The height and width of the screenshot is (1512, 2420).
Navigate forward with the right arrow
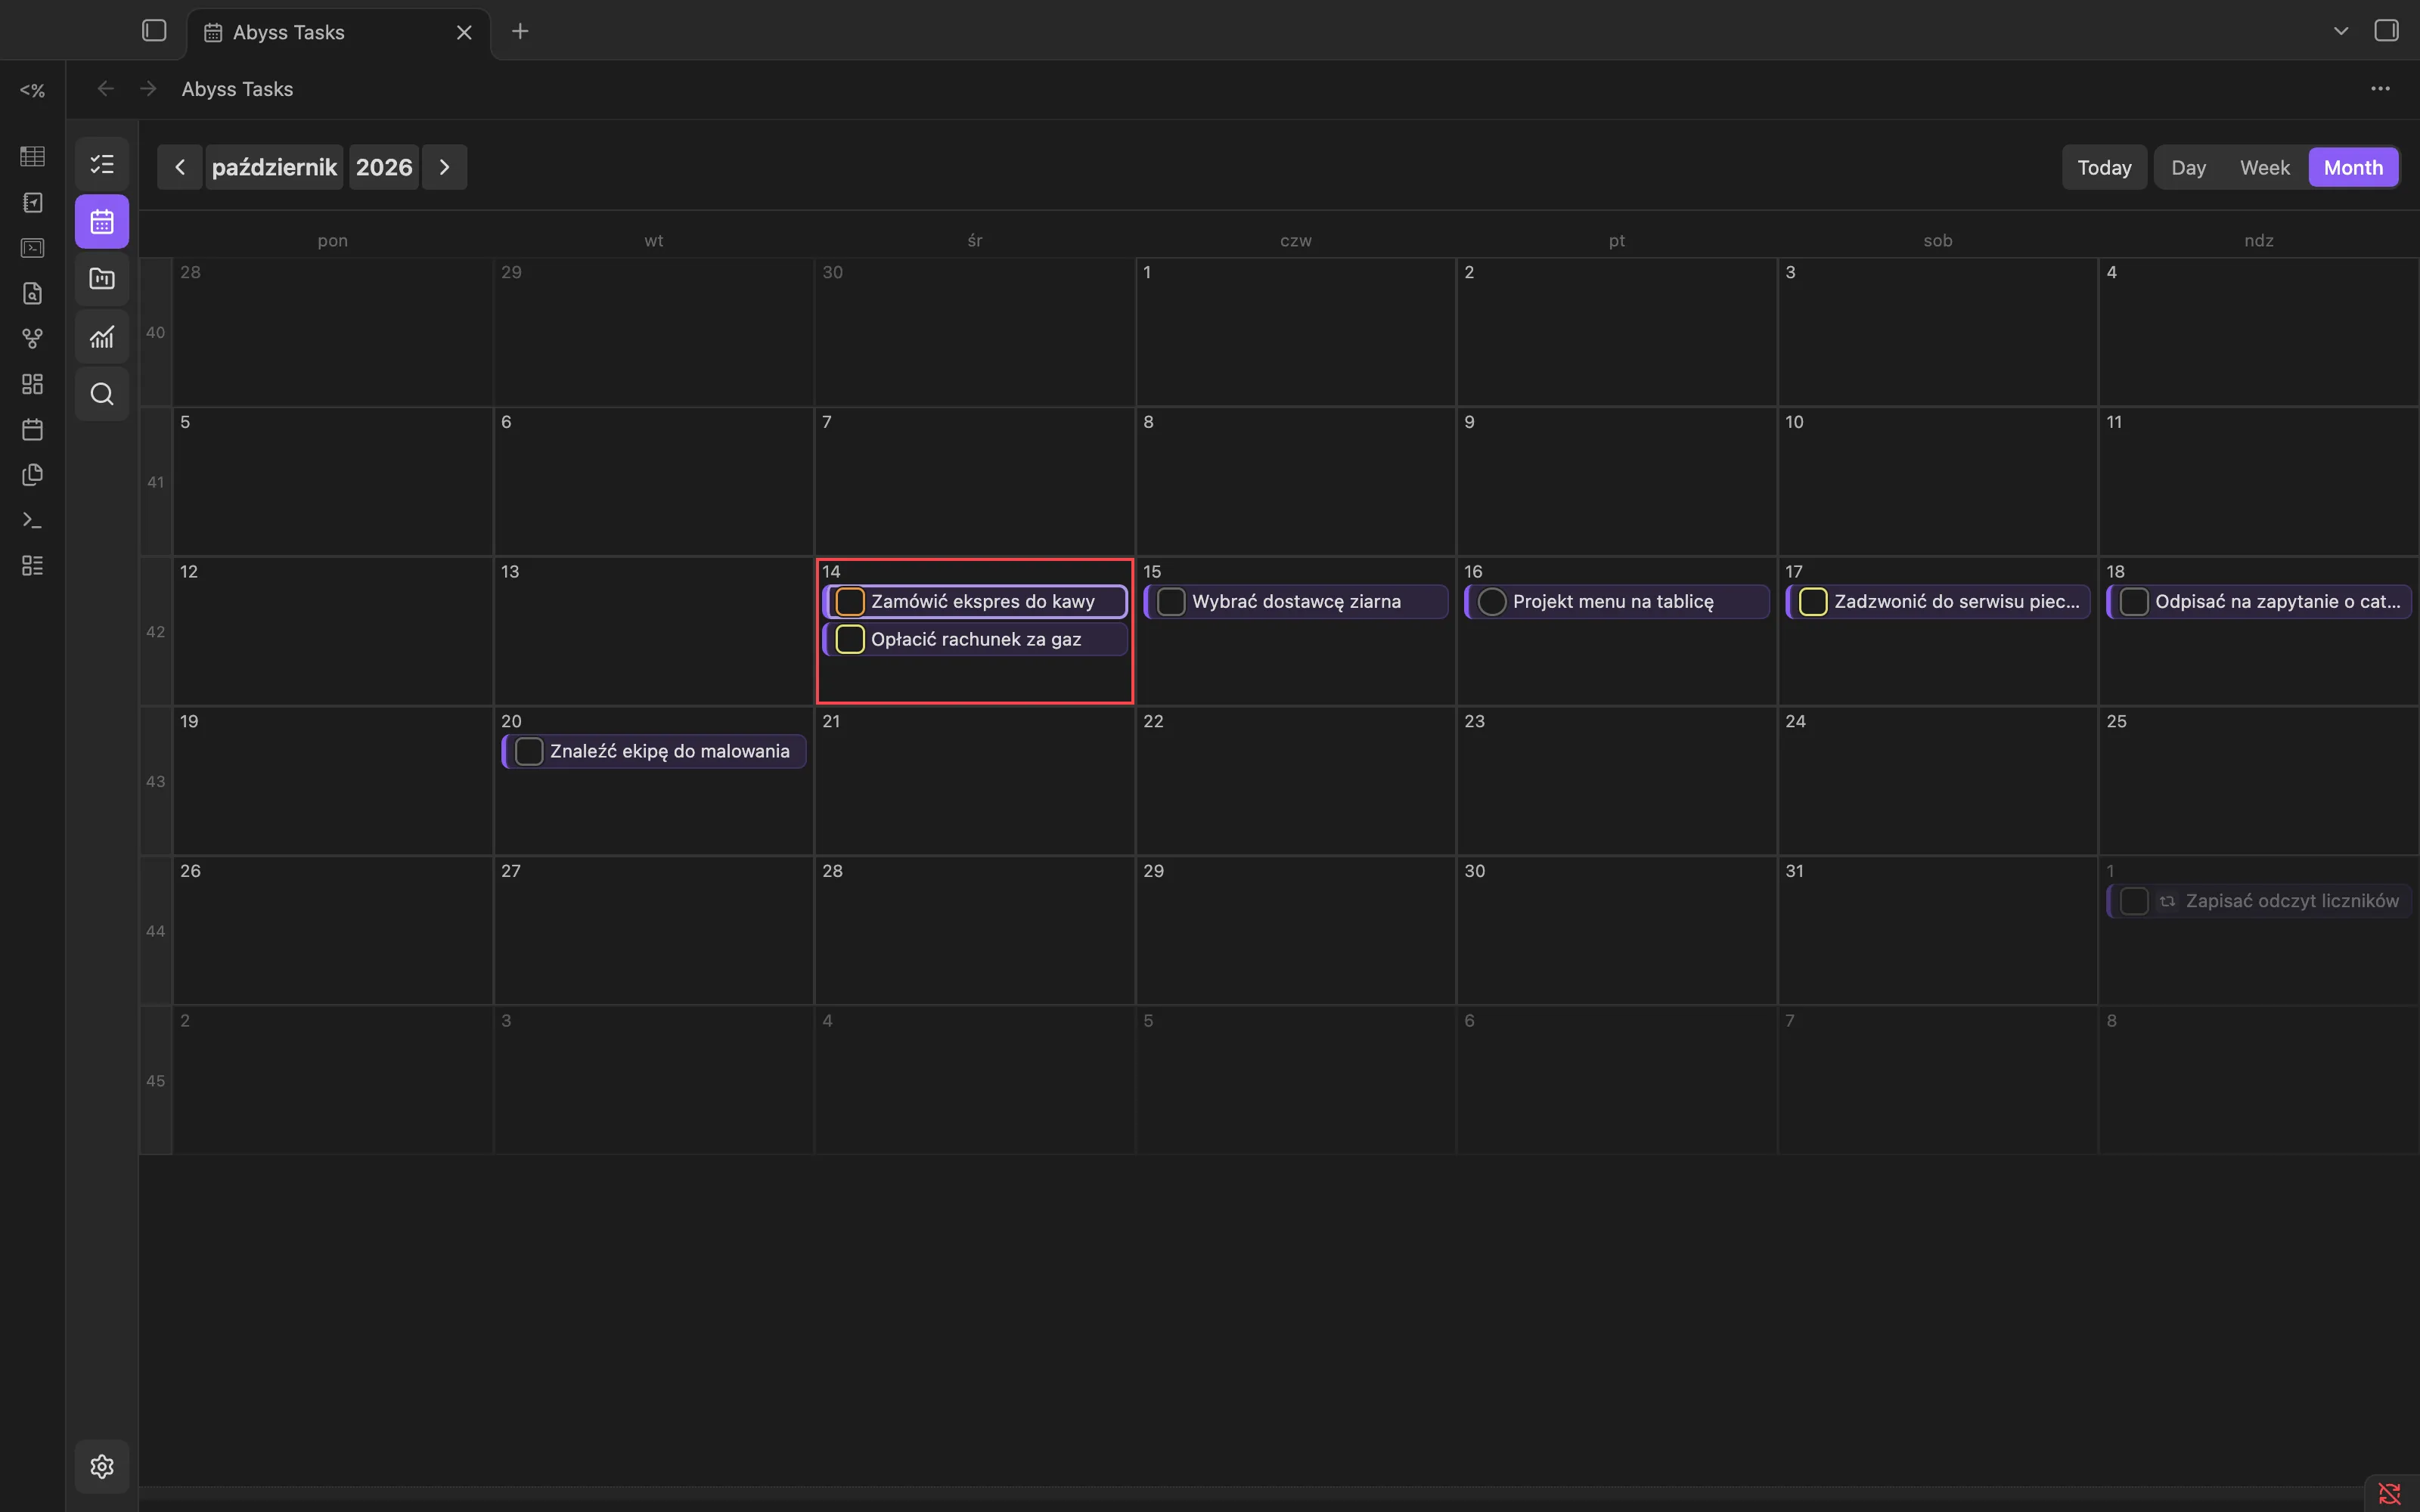[148, 89]
